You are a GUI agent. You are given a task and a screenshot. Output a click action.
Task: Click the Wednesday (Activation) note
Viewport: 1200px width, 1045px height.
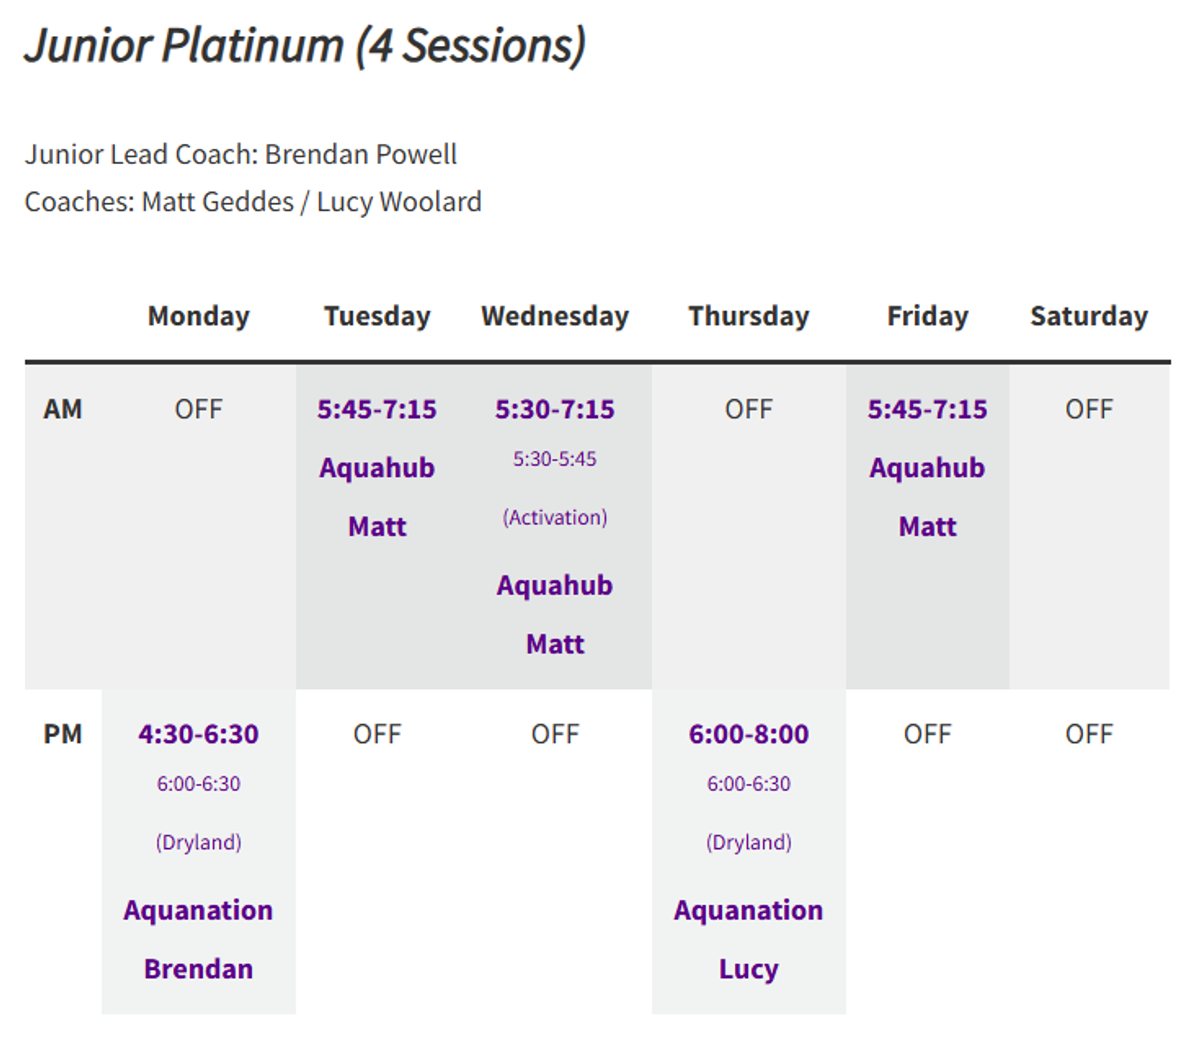[x=555, y=517]
